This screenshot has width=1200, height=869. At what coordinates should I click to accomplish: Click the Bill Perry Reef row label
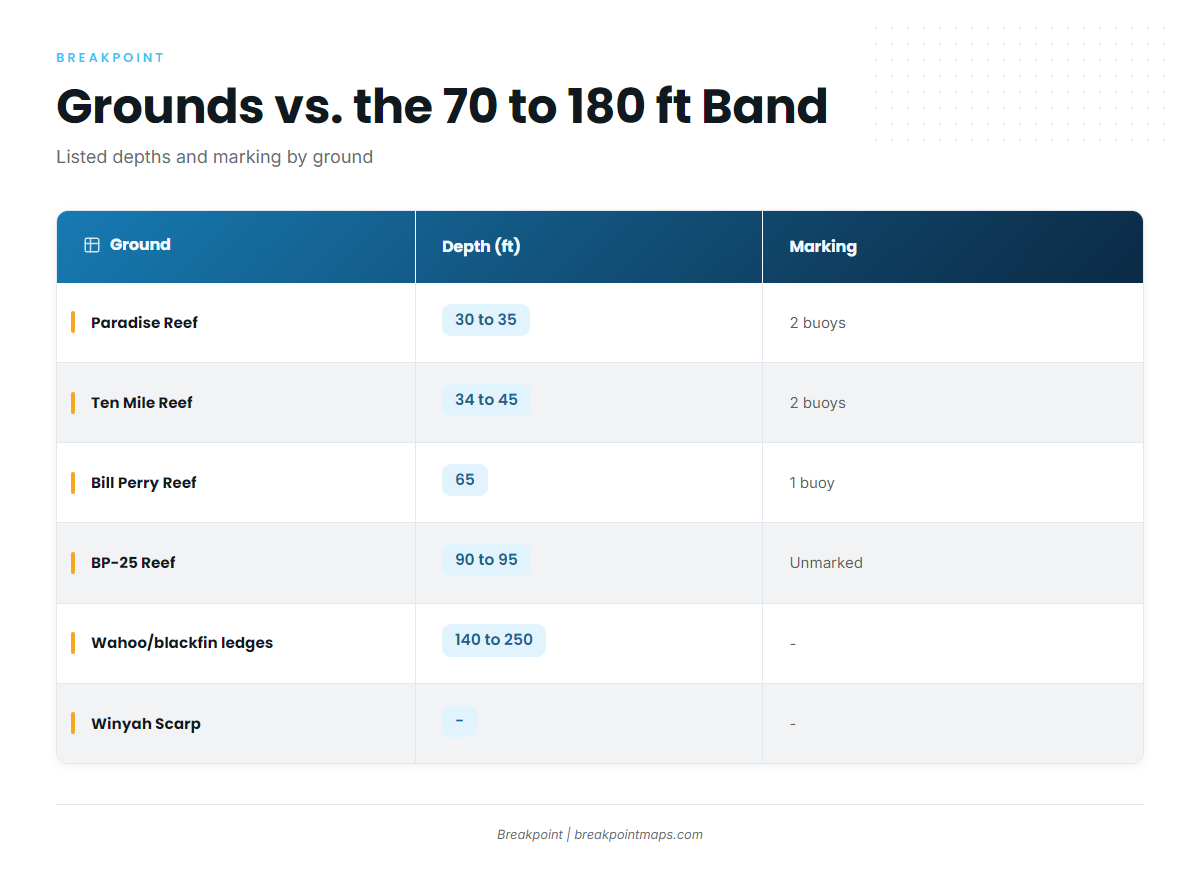pyautogui.click(x=144, y=483)
